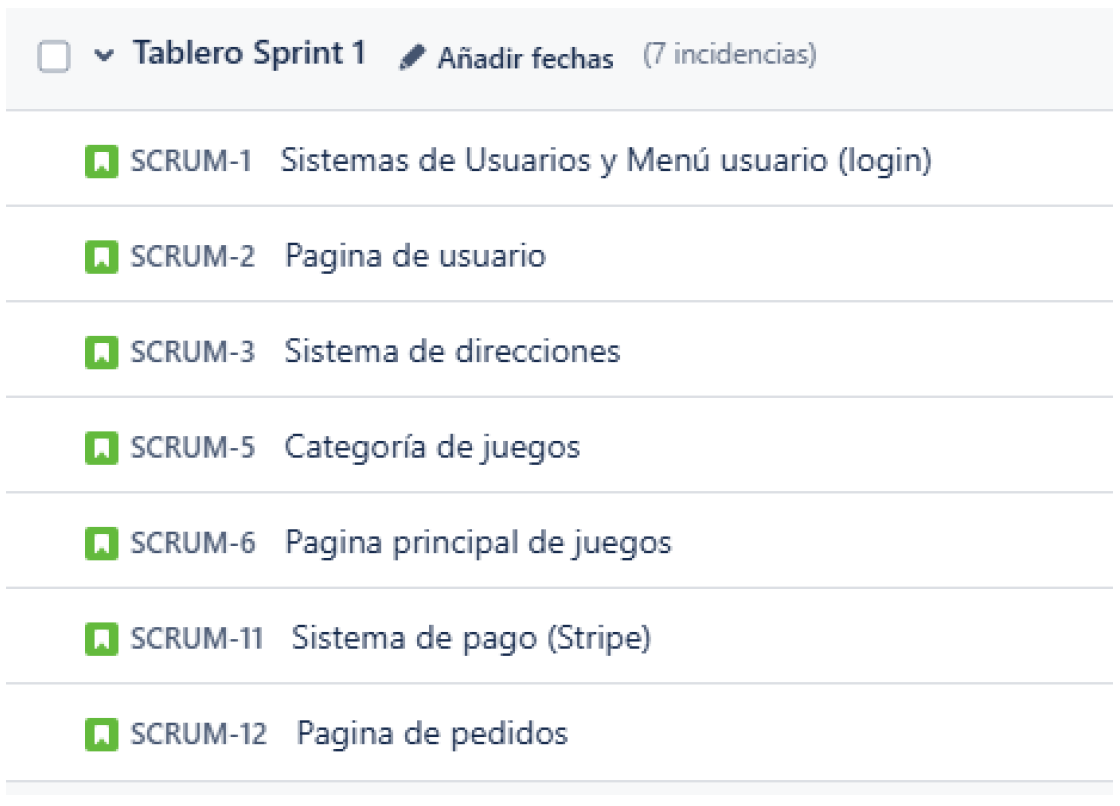Viewport: 1120px width, 806px height.
Task: Click the pencil icon for adding dates
Action: pos(411,58)
